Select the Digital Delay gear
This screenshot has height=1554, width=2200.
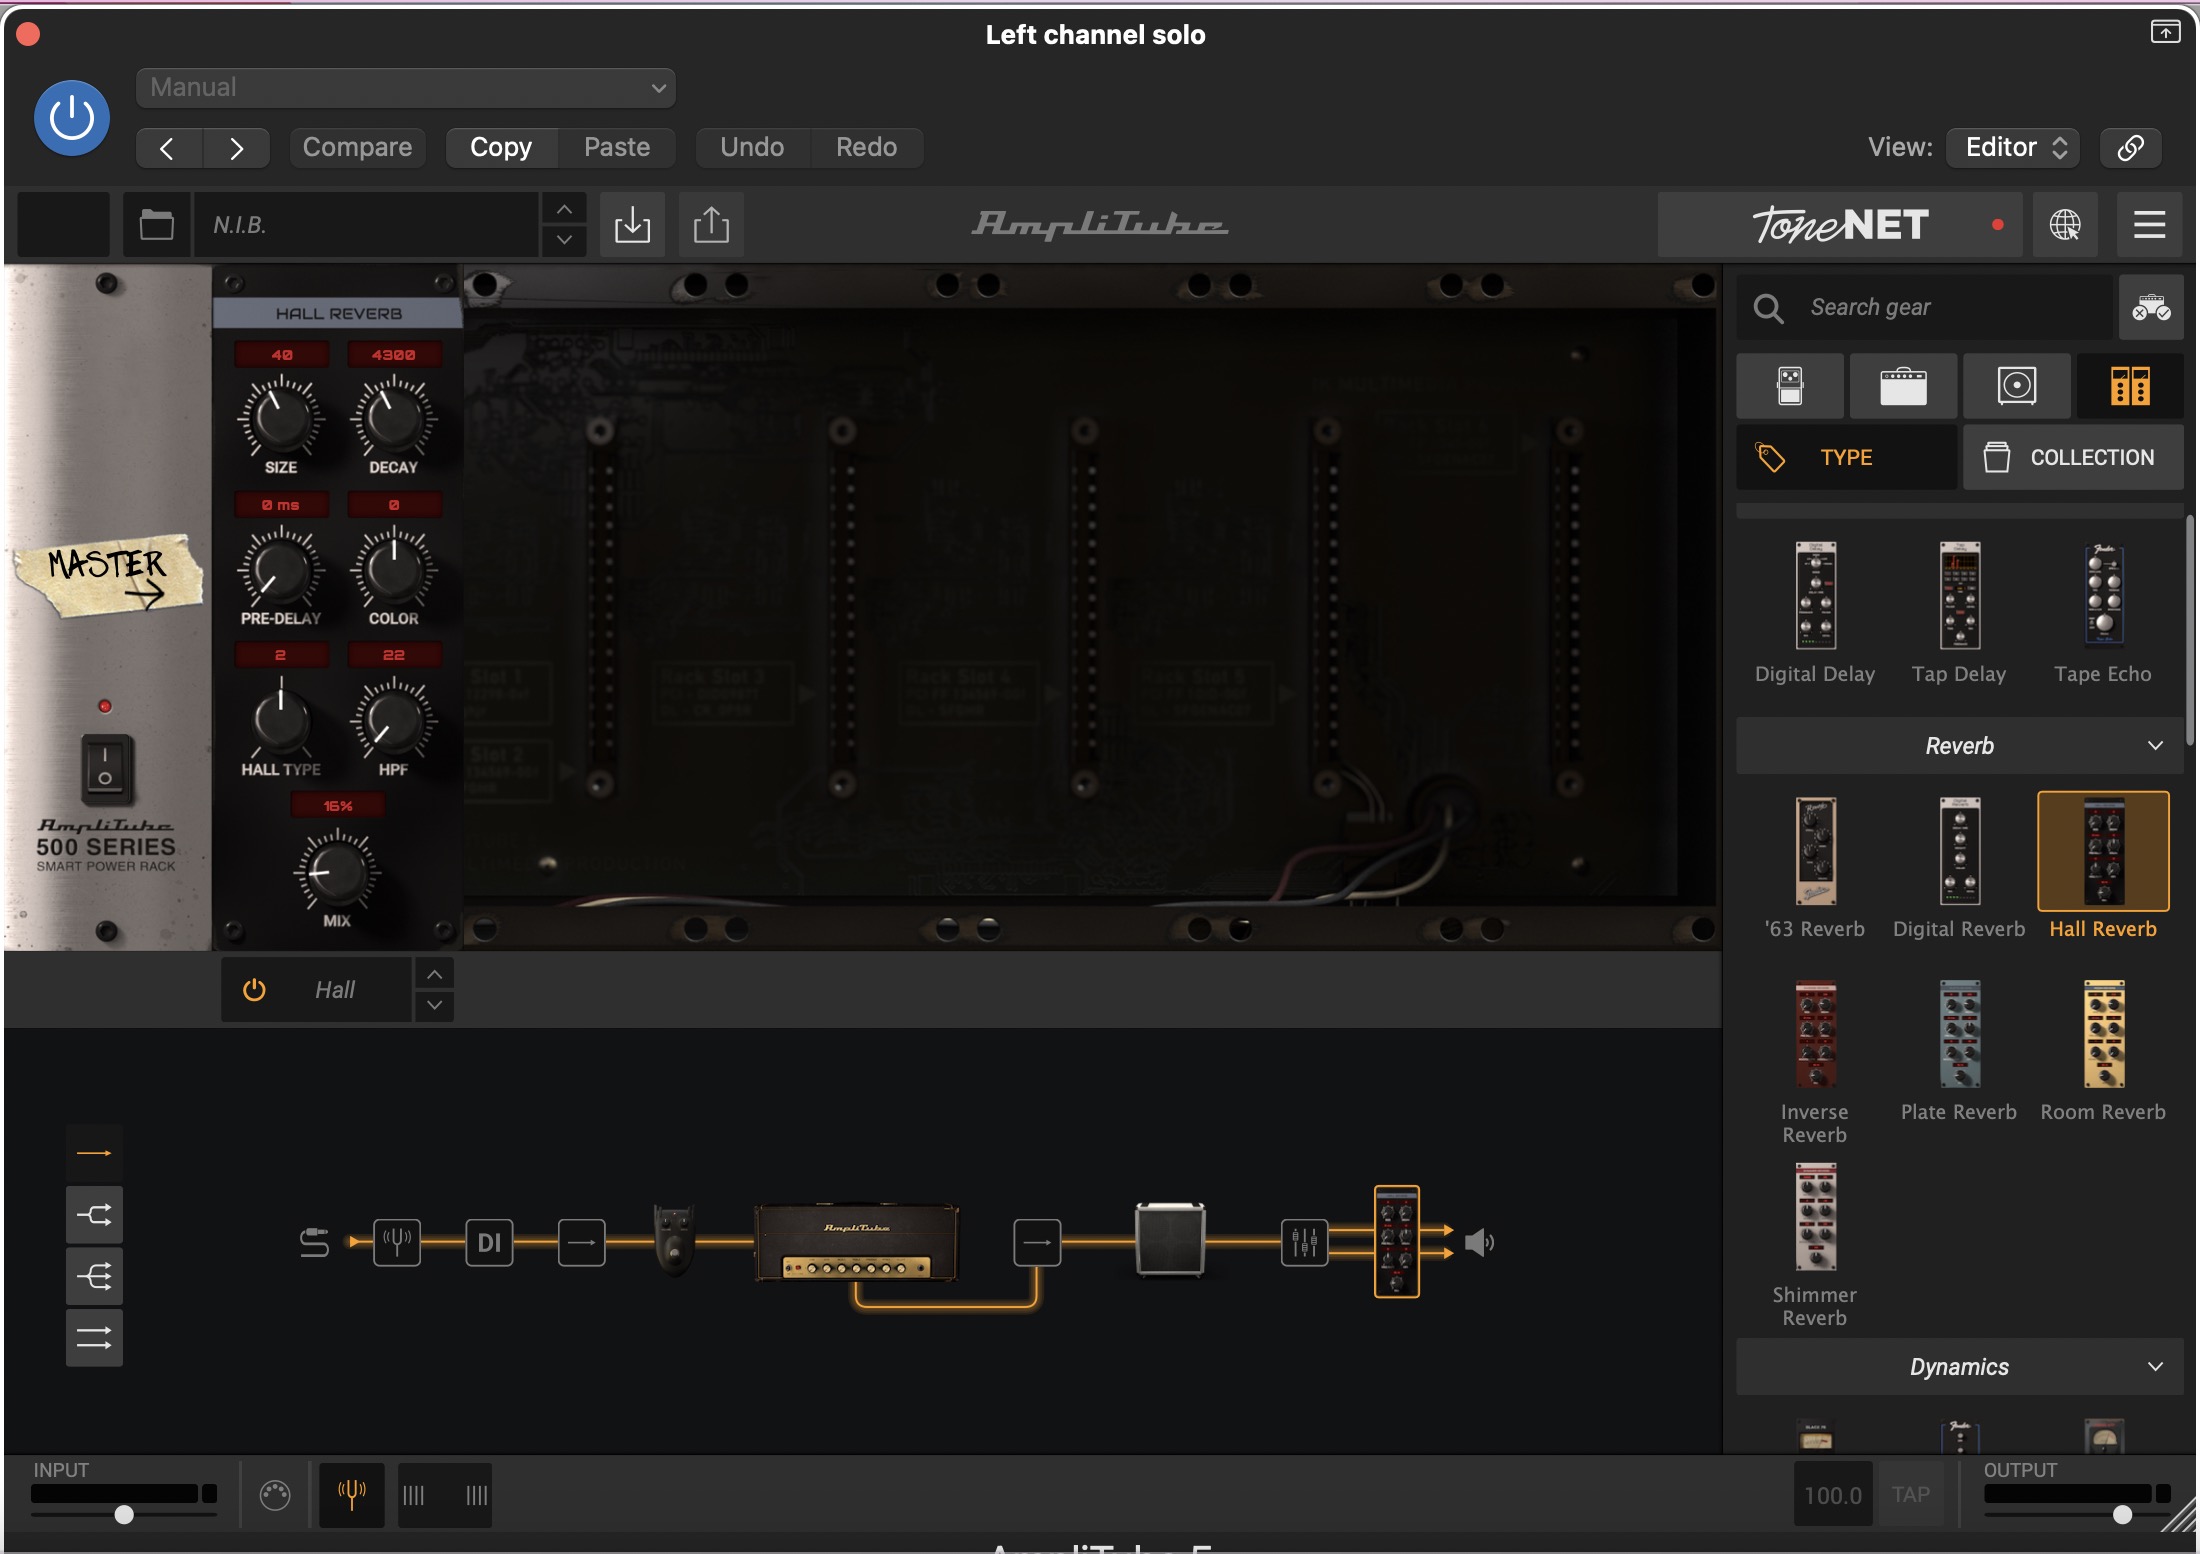(1815, 613)
